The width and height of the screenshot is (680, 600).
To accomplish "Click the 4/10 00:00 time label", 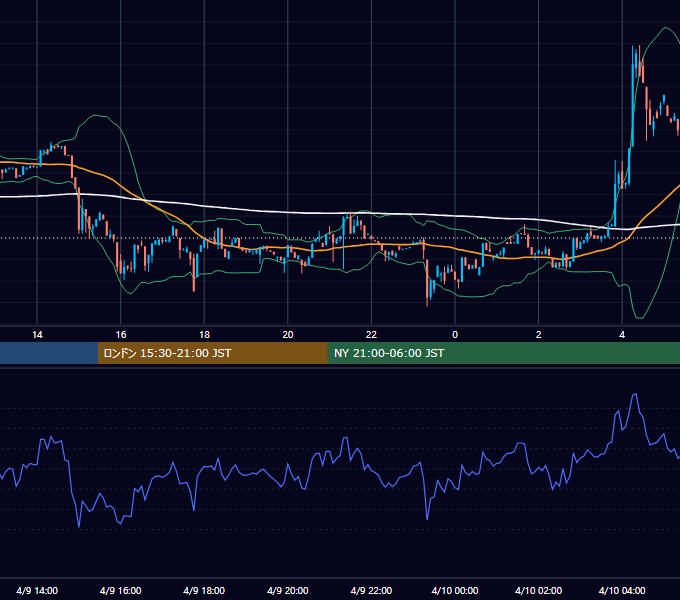I will click(x=454, y=590).
